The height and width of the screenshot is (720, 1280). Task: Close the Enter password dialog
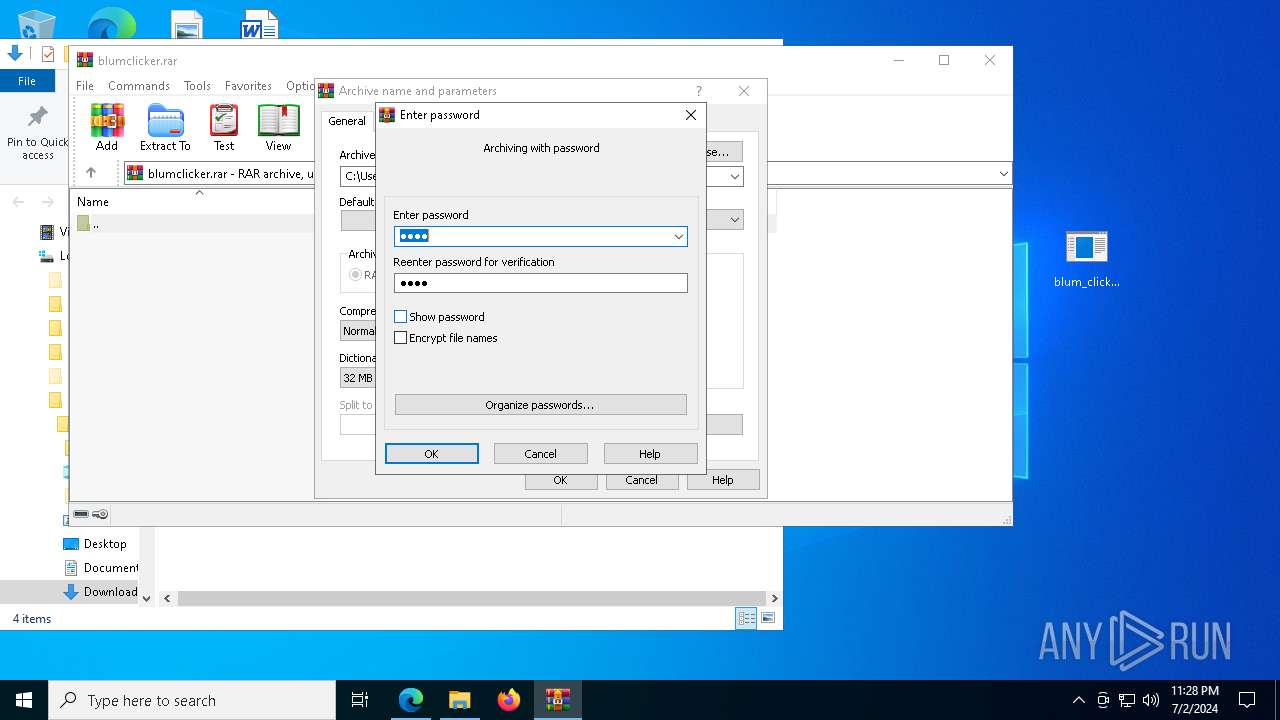click(x=690, y=115)
